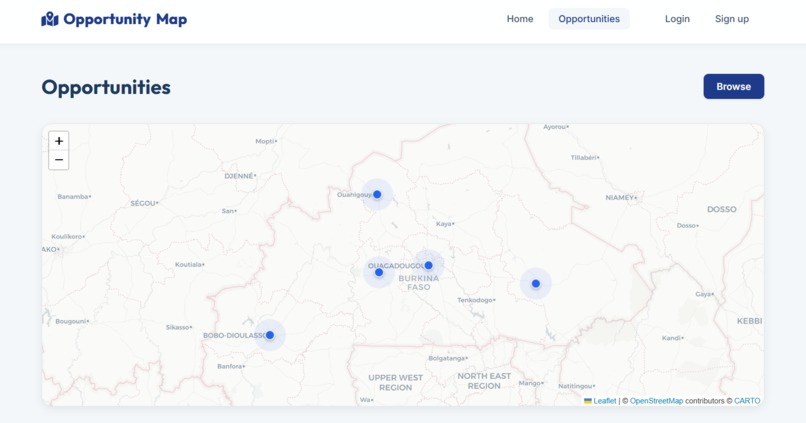Click the Mopti label on the map
The image size is (806, 423).
pyautogui.click(x=266, y=141)
